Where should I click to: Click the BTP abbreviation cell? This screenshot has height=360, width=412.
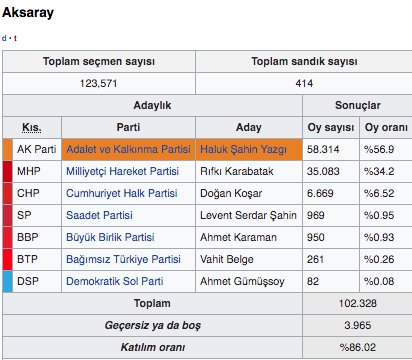tap(37, 259)
